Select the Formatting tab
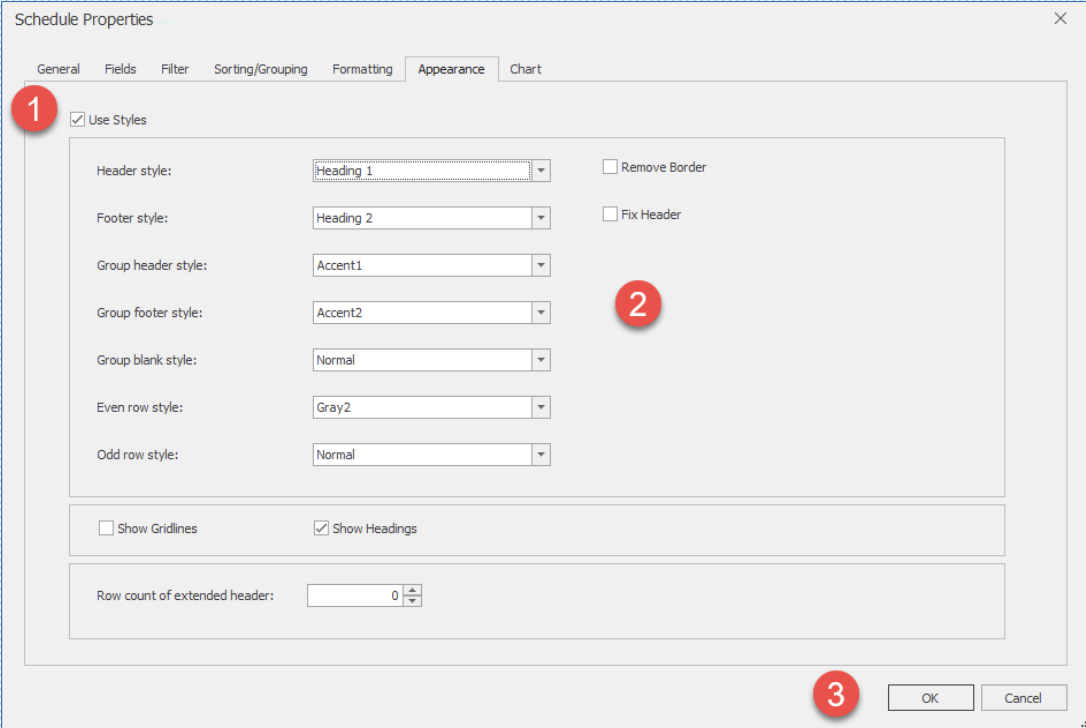1086x728 pixels. (x=362, y=69)
